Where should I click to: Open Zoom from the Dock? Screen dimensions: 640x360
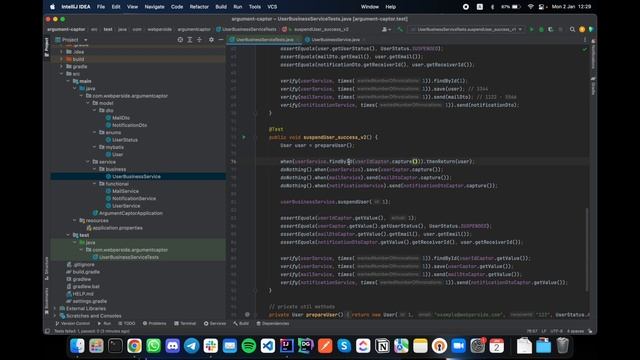[458, 346]
